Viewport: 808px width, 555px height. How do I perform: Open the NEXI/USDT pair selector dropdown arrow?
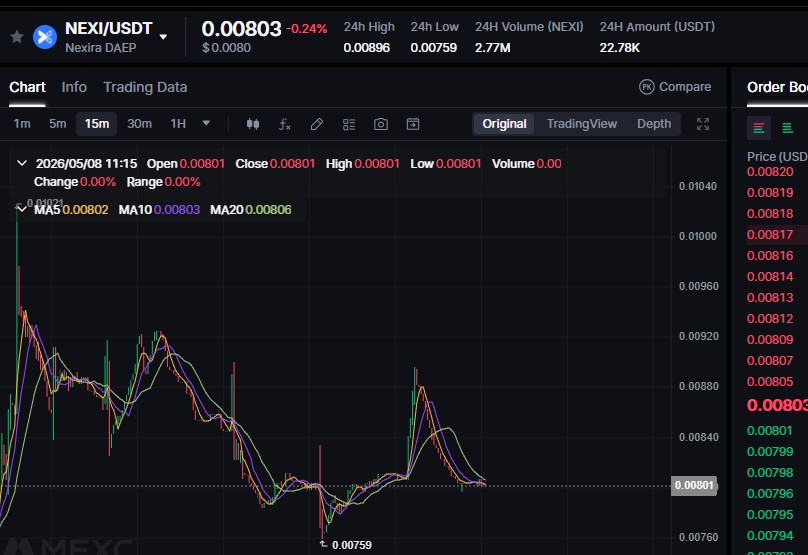coord(163,37)
